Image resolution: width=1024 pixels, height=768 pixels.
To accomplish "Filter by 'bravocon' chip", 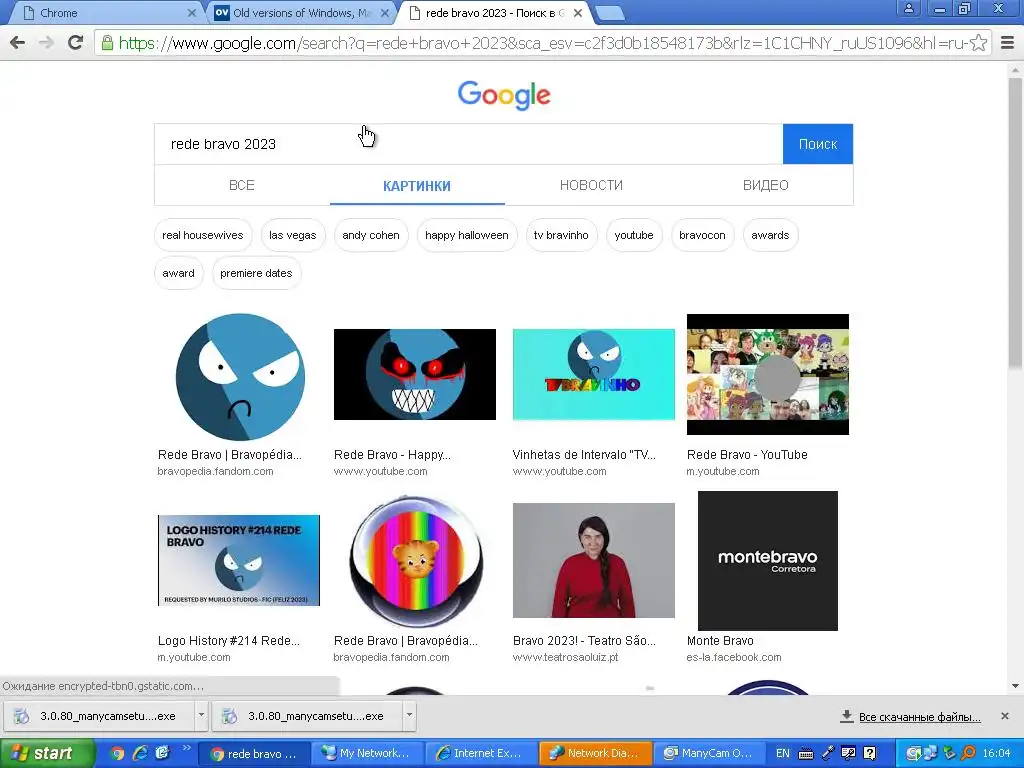I will [x=702, y=235].
